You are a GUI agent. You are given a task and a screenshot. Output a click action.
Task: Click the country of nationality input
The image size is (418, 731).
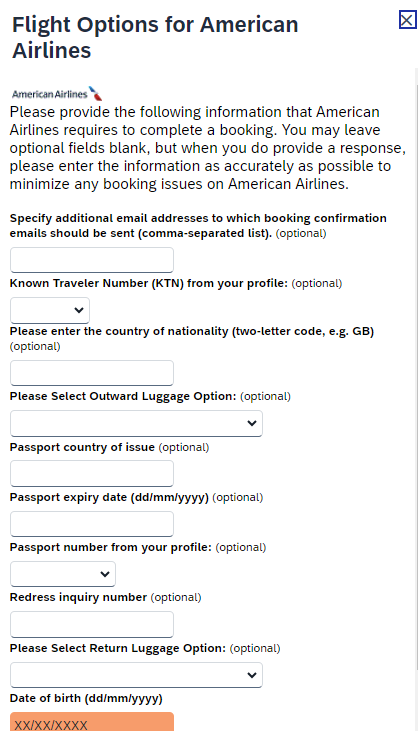point(92,373)
